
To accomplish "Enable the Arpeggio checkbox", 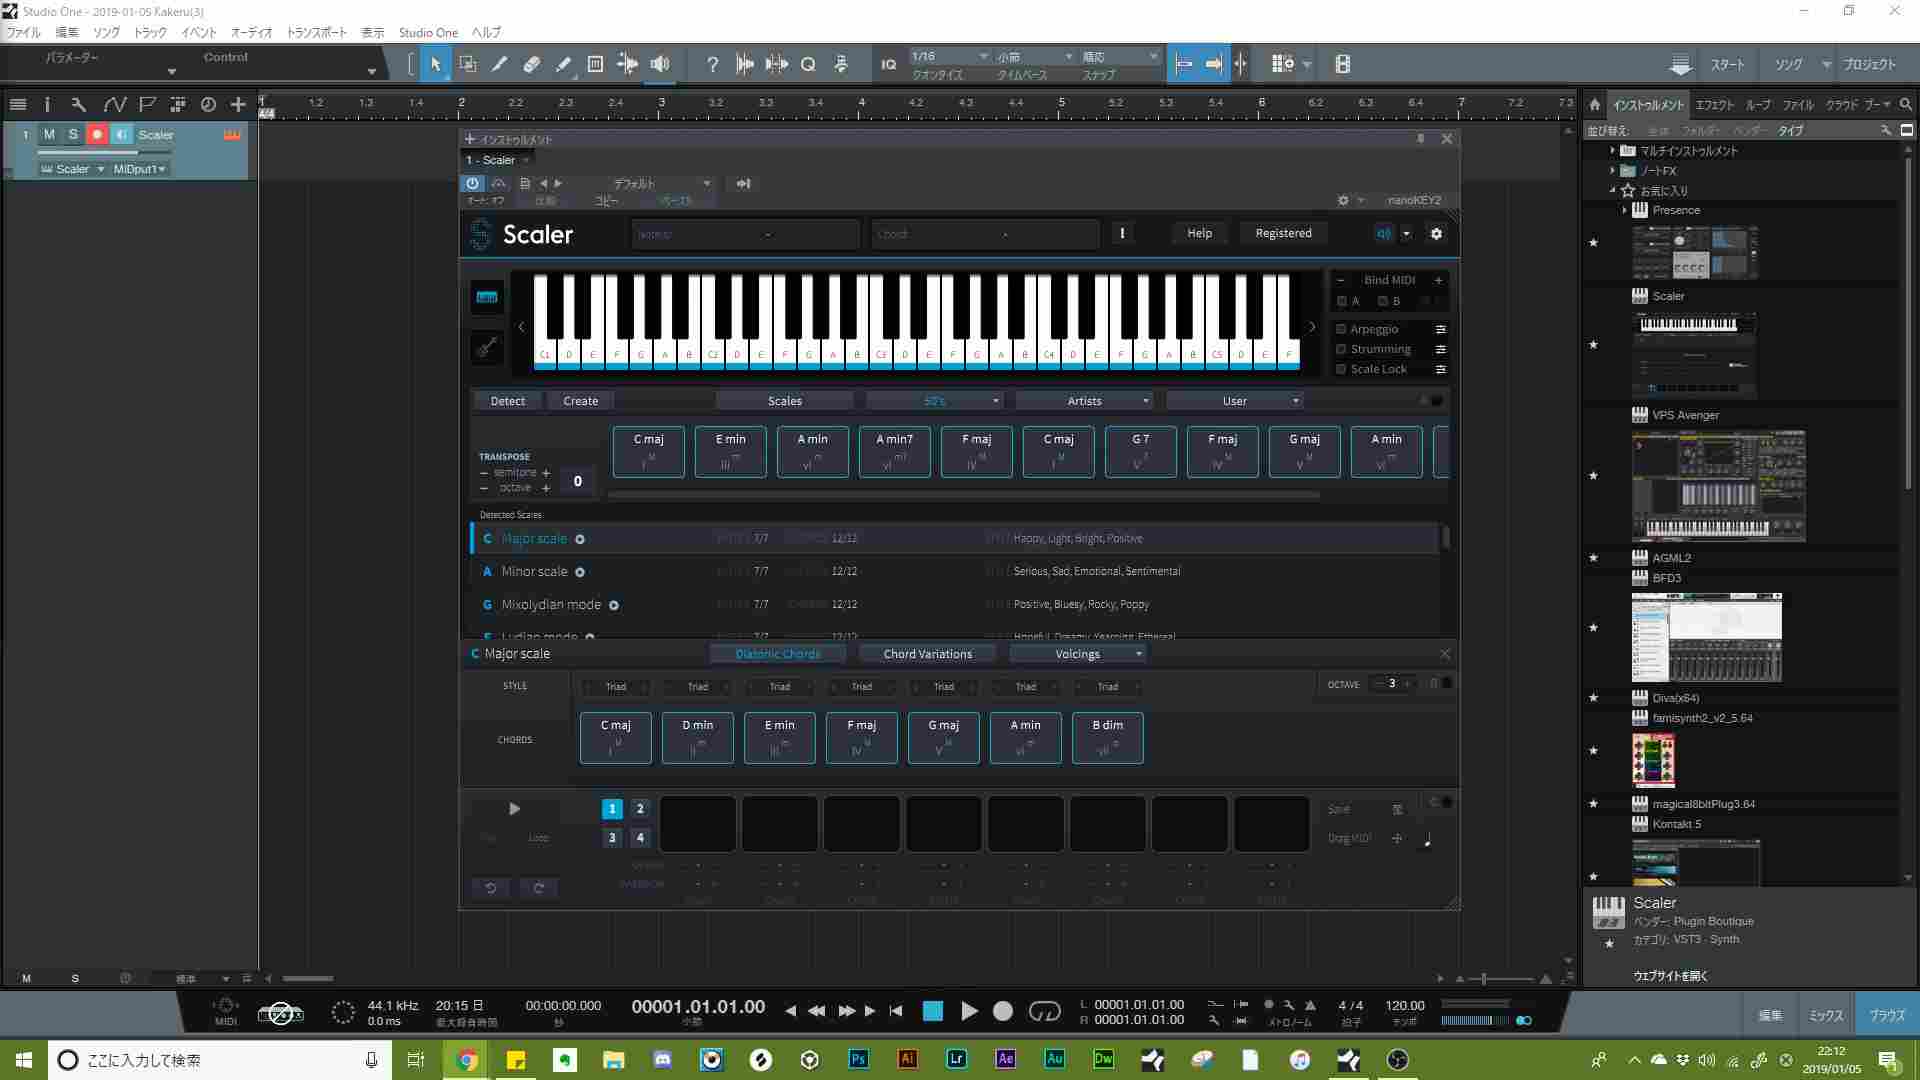I will (x=1341, y=329).
